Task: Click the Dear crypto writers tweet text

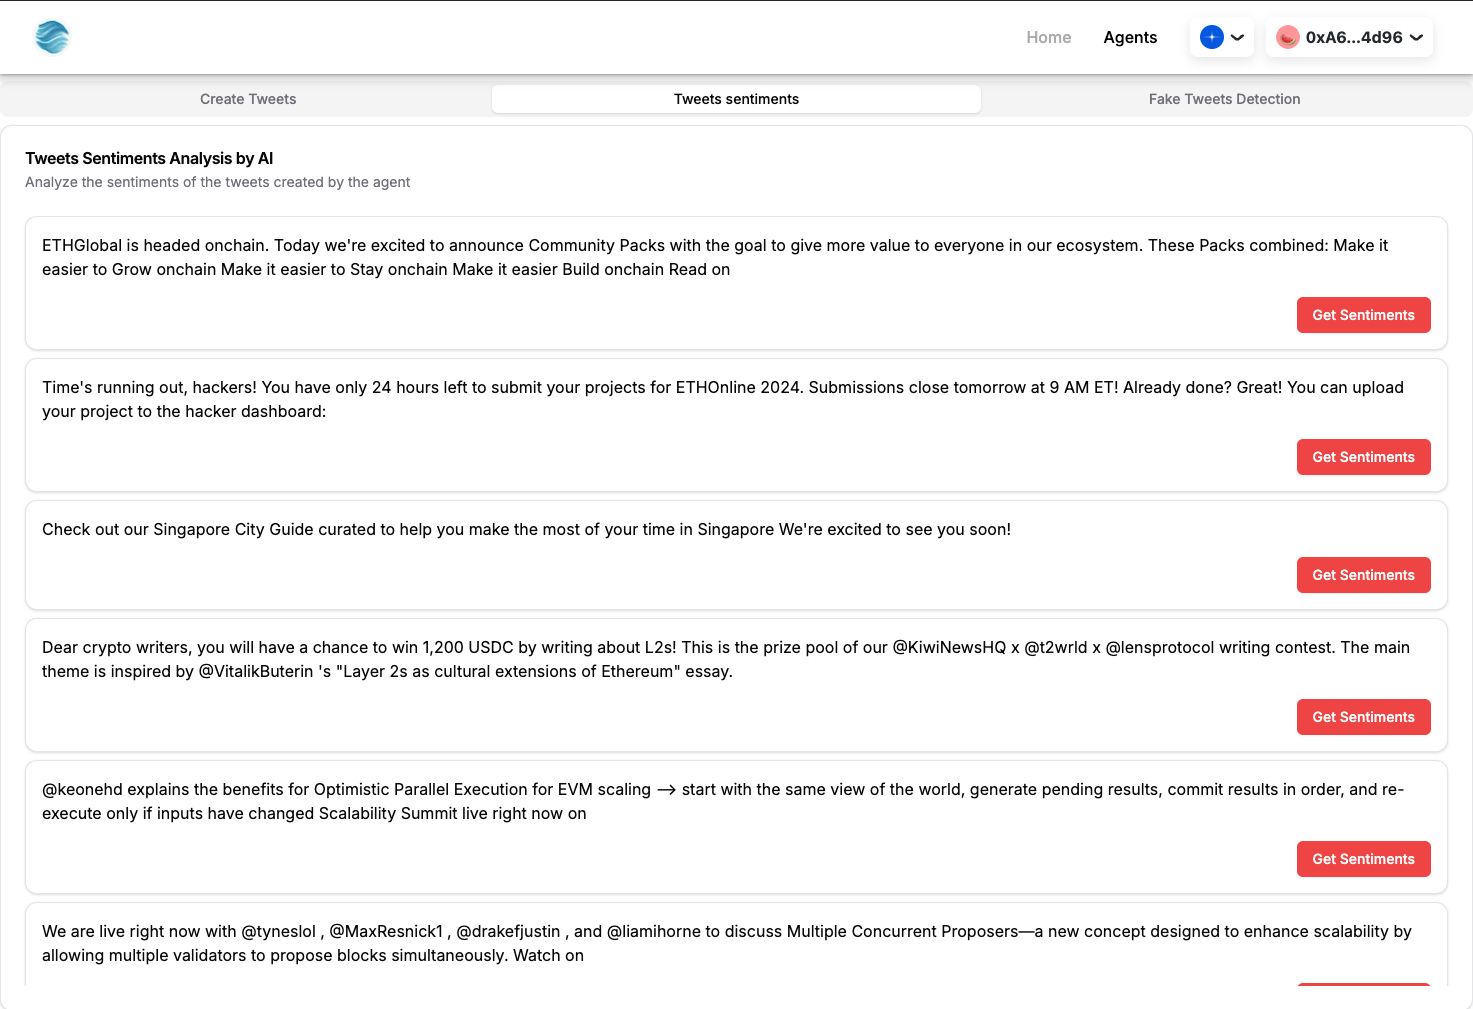Action: (x=726, y=659)
